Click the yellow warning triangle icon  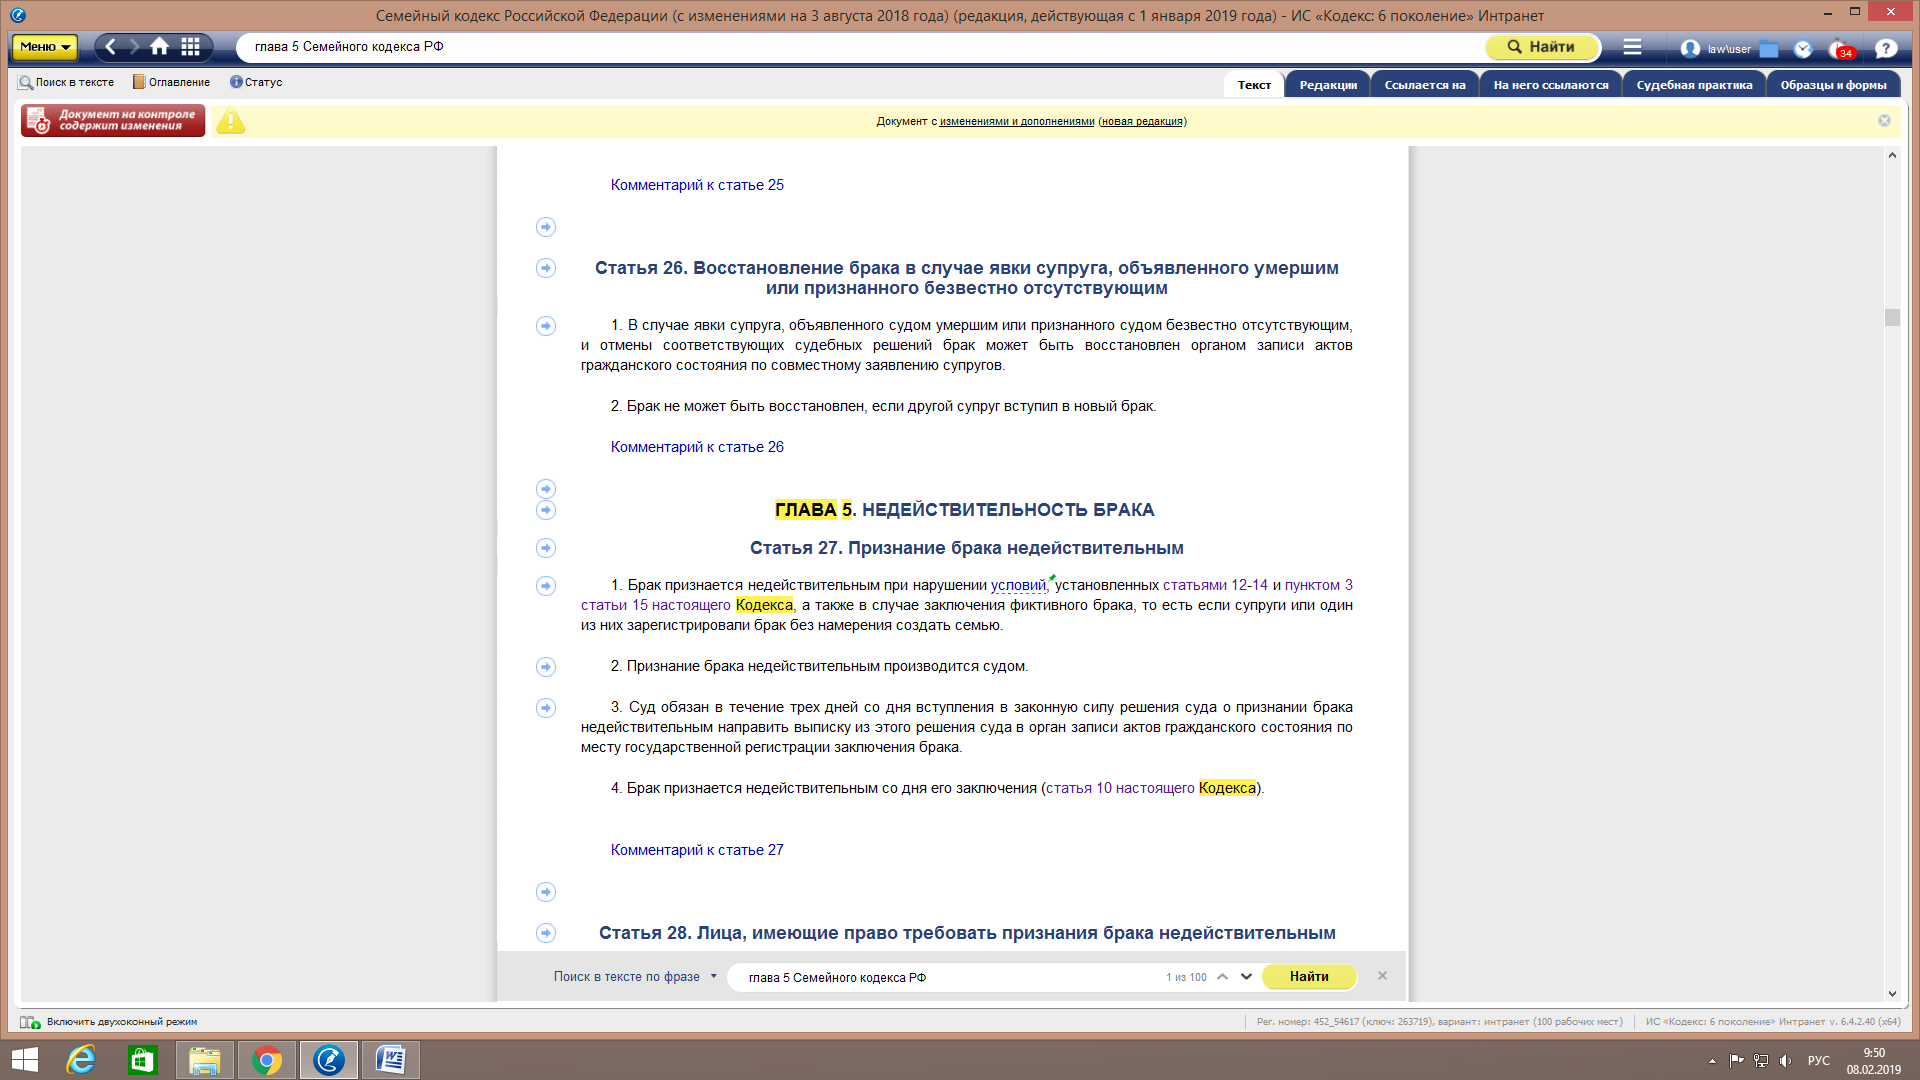231,121
